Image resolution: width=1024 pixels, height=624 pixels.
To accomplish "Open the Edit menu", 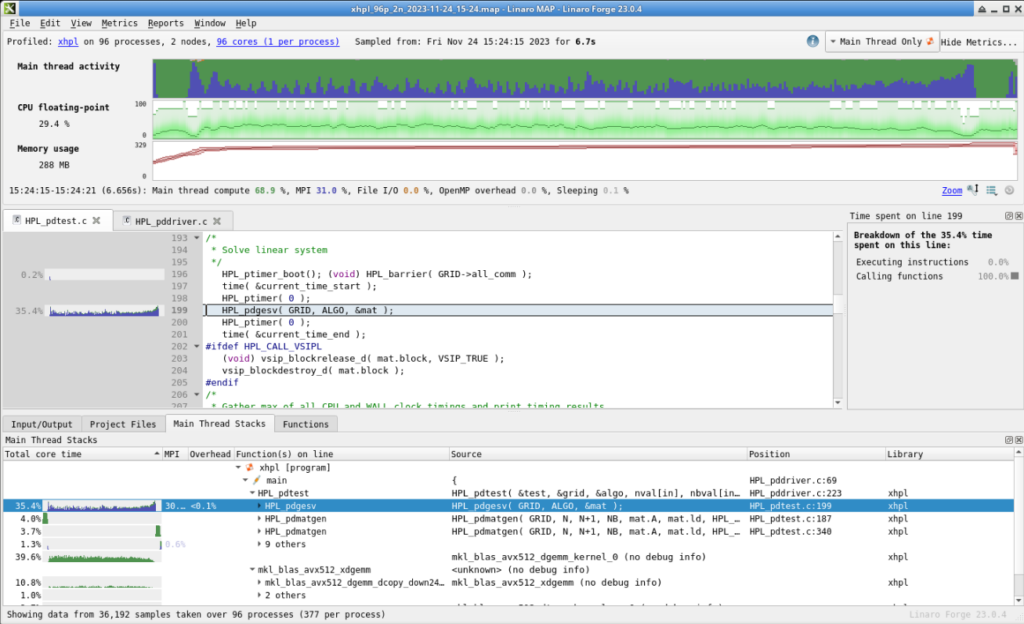I will (50, 23).
